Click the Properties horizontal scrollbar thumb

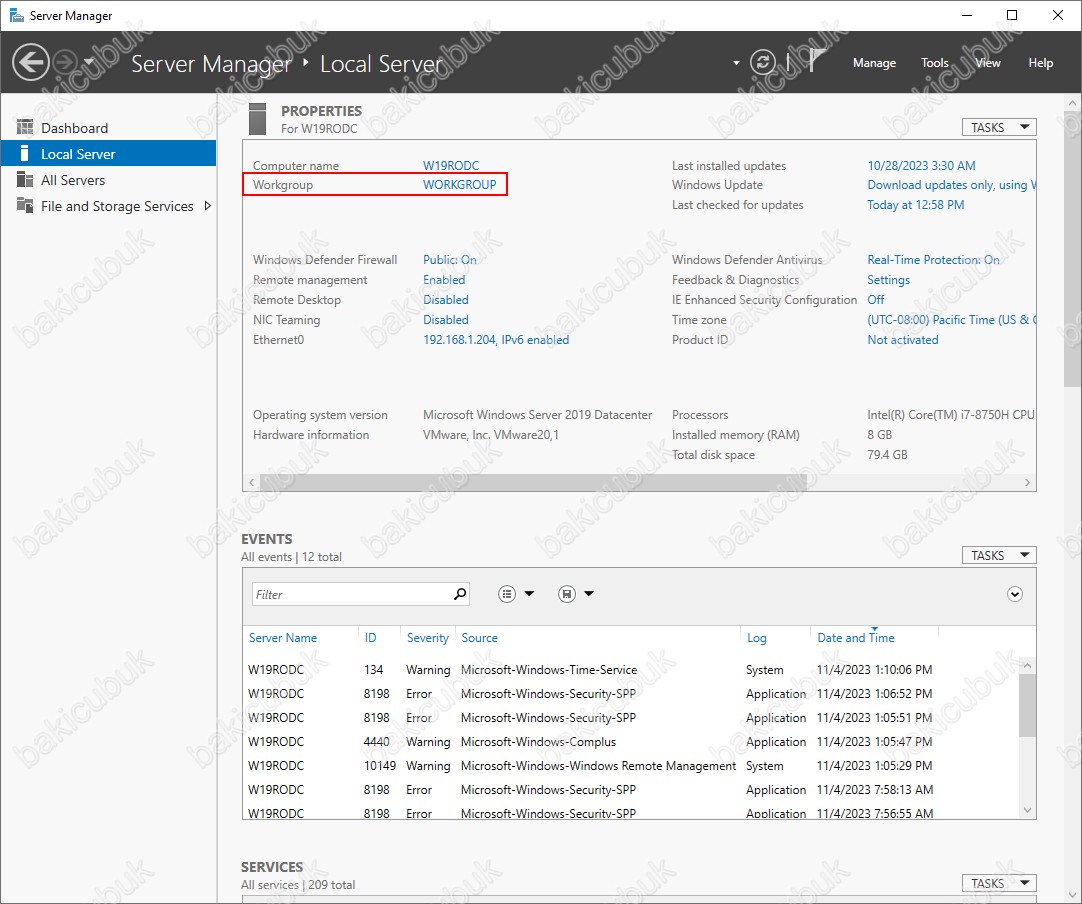coord(532,482)
